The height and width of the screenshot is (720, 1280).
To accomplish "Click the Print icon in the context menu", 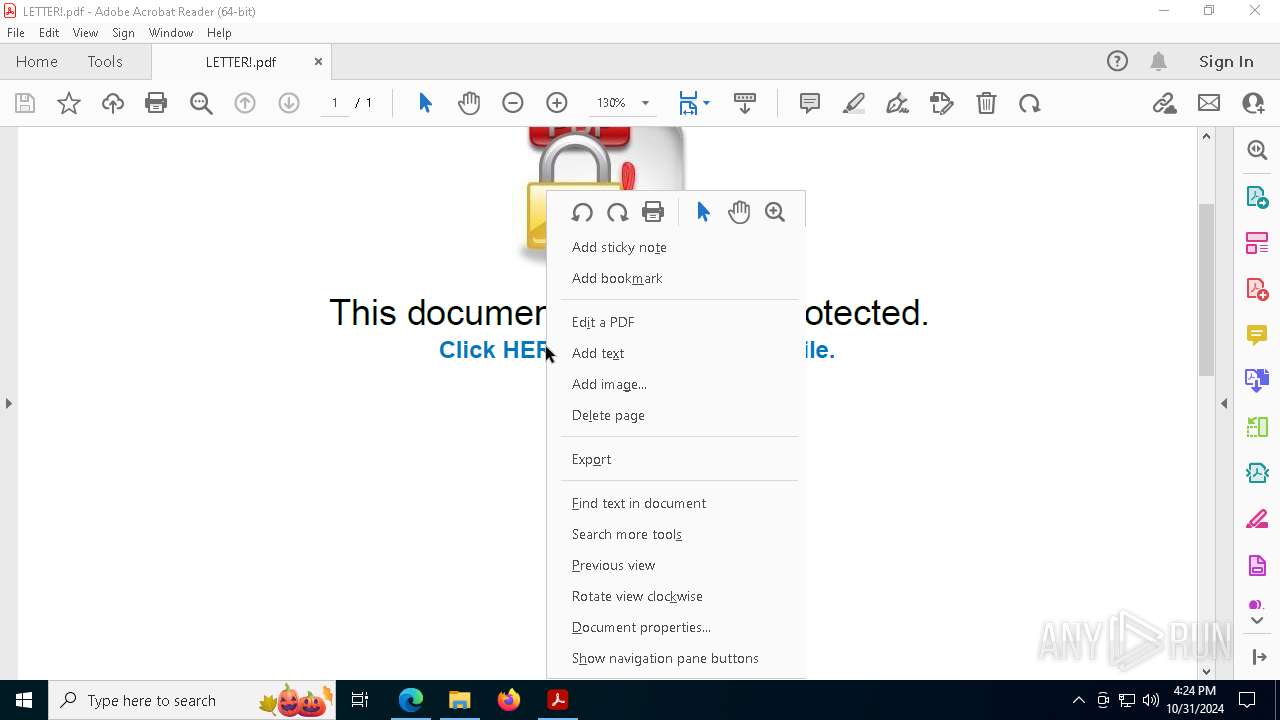I will pos(653,212).
